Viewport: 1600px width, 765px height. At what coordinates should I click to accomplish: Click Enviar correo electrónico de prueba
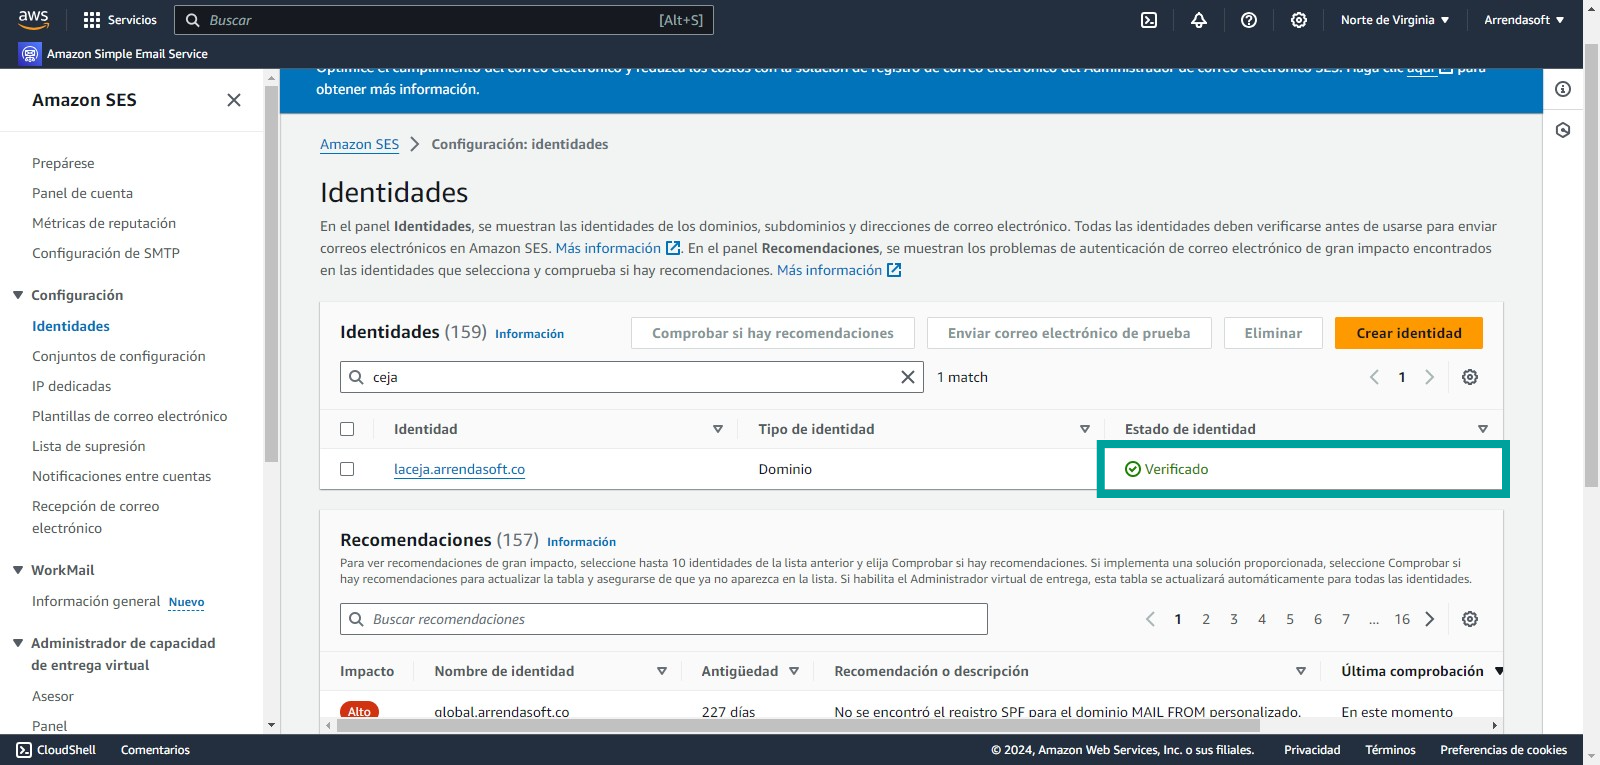(x=1069, y=333)
